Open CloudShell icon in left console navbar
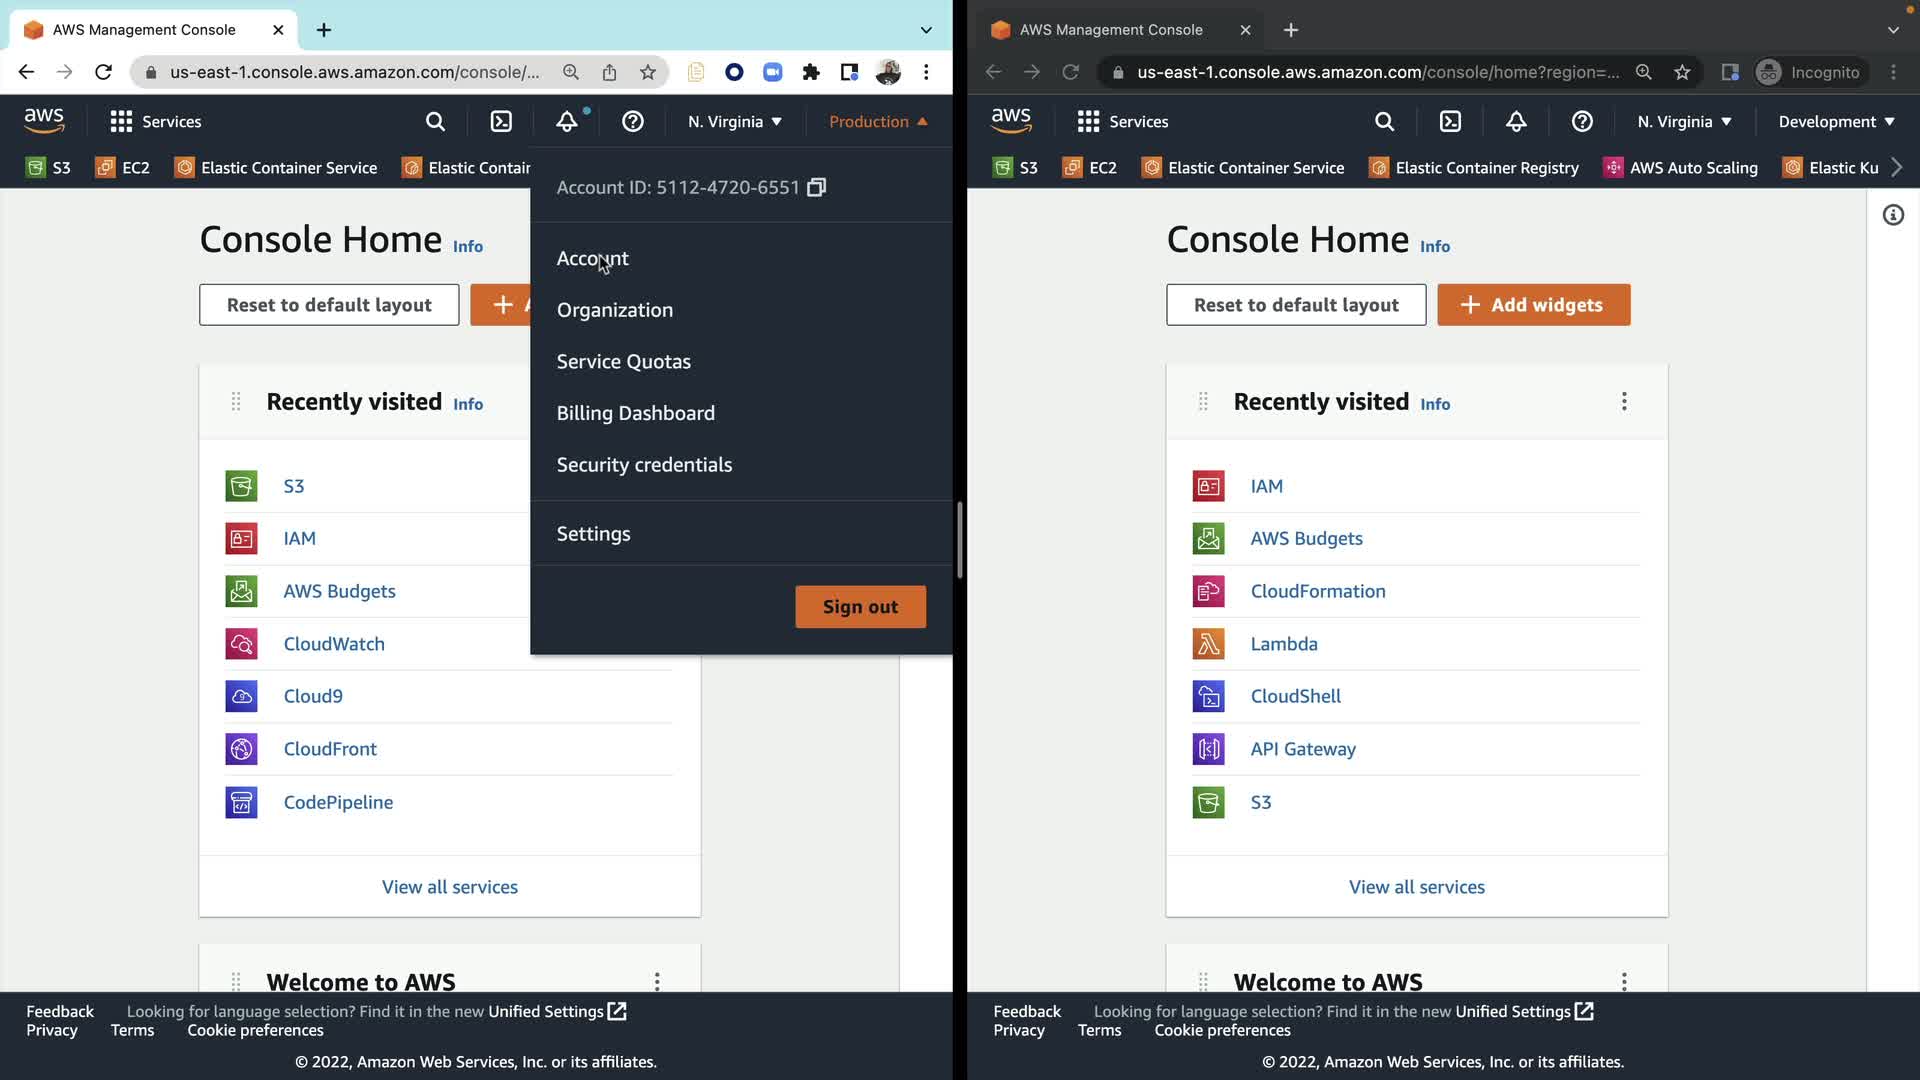Screen dimensions: 1920x1080 point(501,122)
